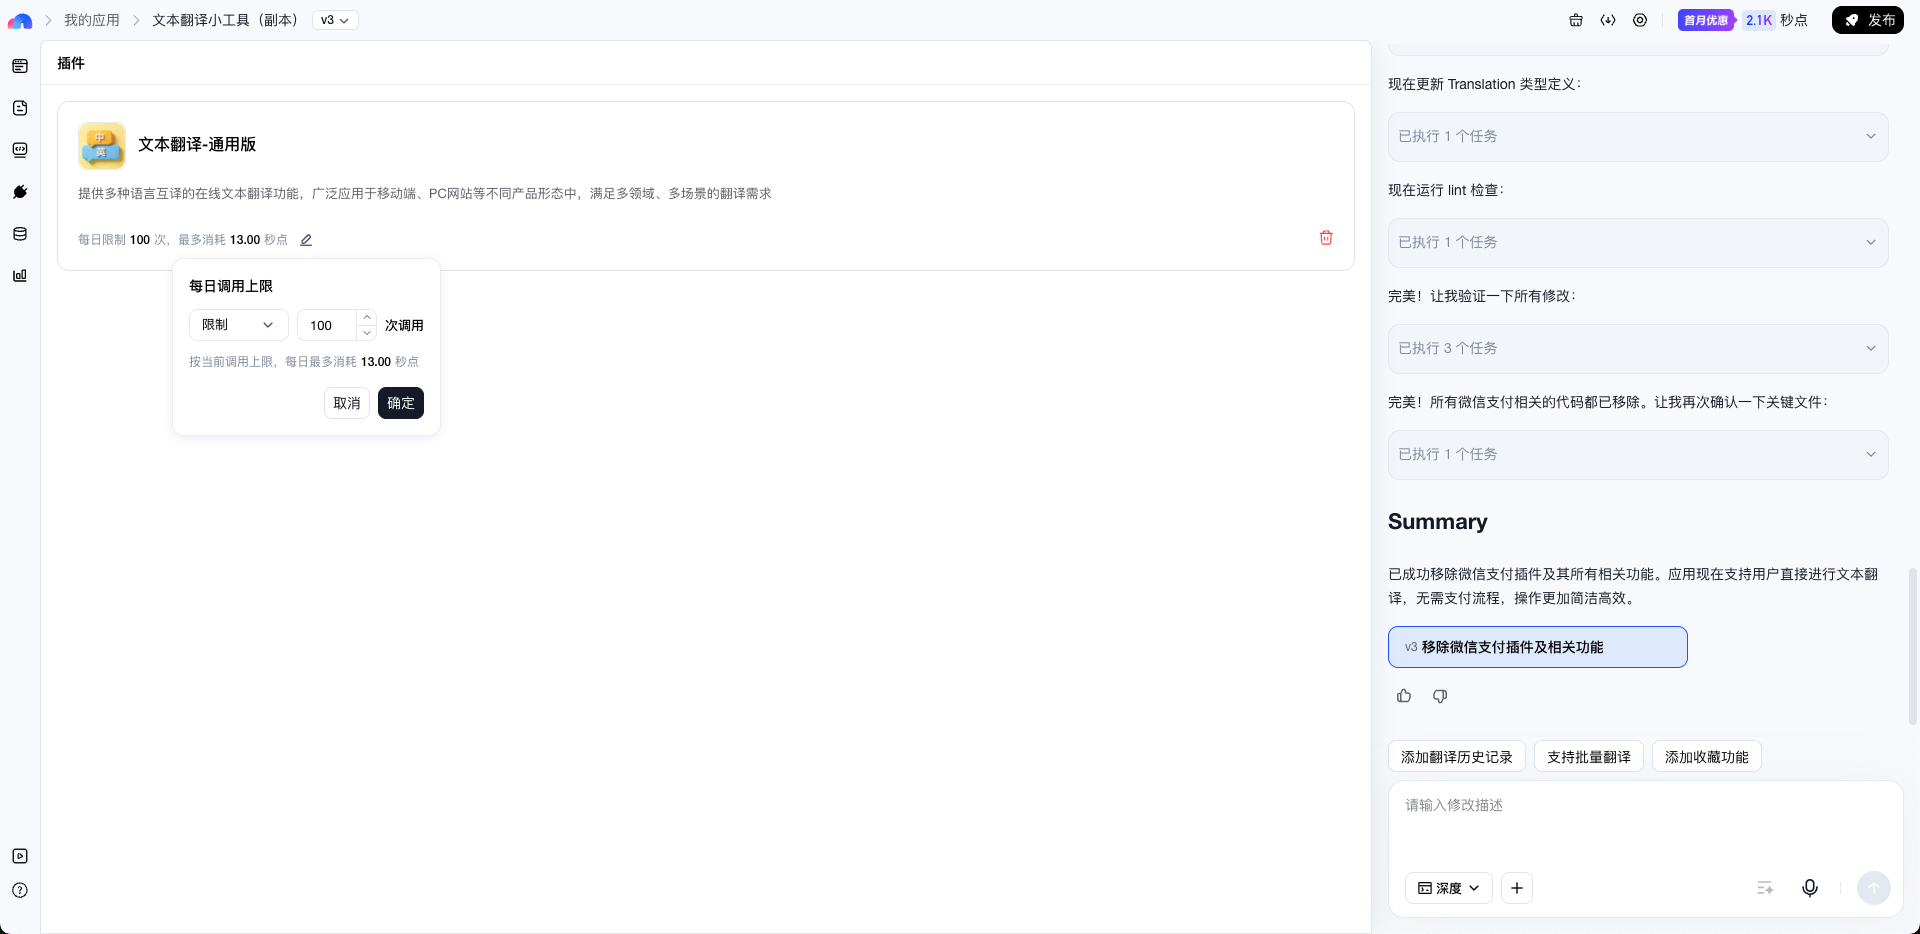1920x934 pixels.
Task: Open the 深度 mode dropdown
Action: 1448,888
